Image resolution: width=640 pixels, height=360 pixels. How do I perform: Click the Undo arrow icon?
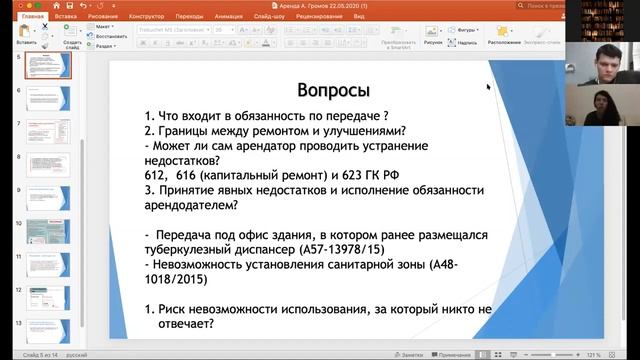pos(84,6)
